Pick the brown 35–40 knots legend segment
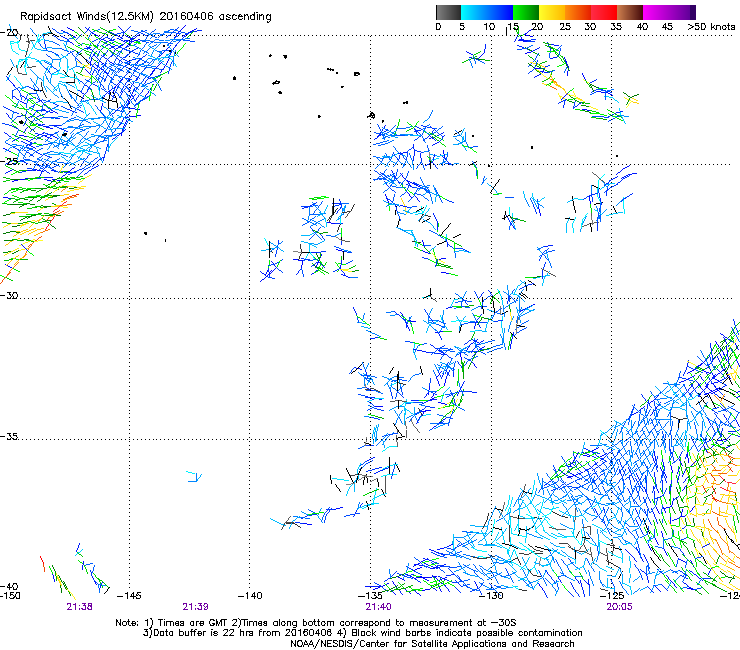Viewport: 740px width, 650px height. [x=630, y=12]
